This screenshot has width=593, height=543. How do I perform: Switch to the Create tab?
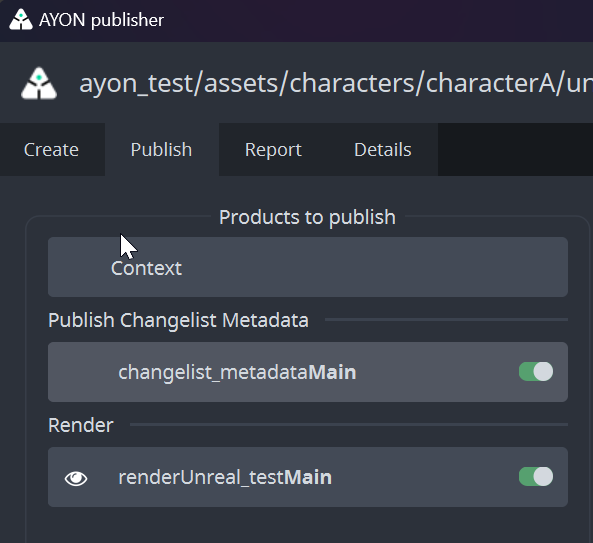click(x=52, y=149)
